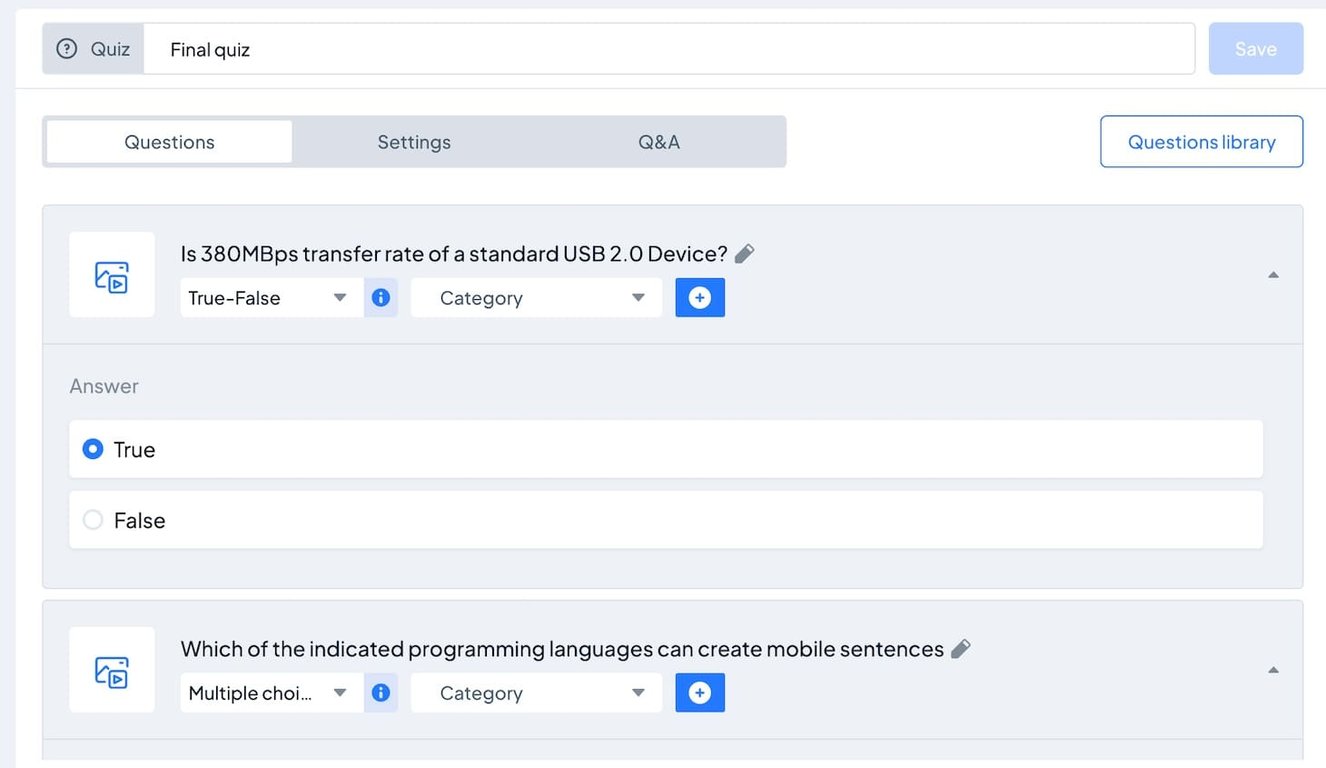Collapse the programming languages question card

point(1273,669)
